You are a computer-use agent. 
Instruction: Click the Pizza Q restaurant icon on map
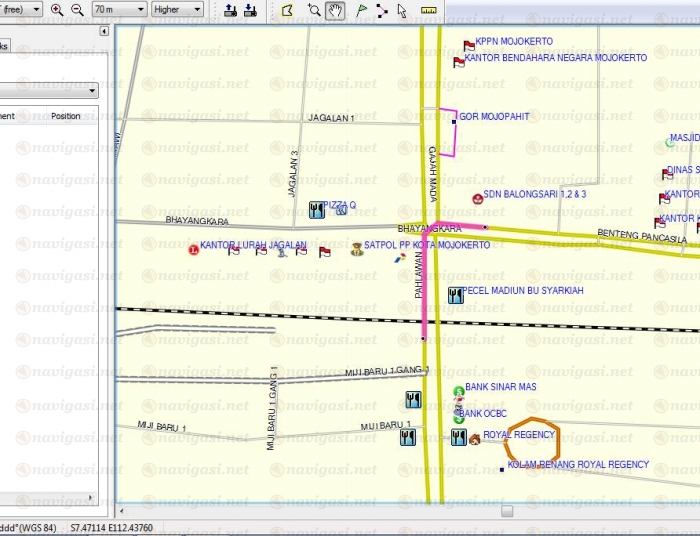tap(317, 210)
